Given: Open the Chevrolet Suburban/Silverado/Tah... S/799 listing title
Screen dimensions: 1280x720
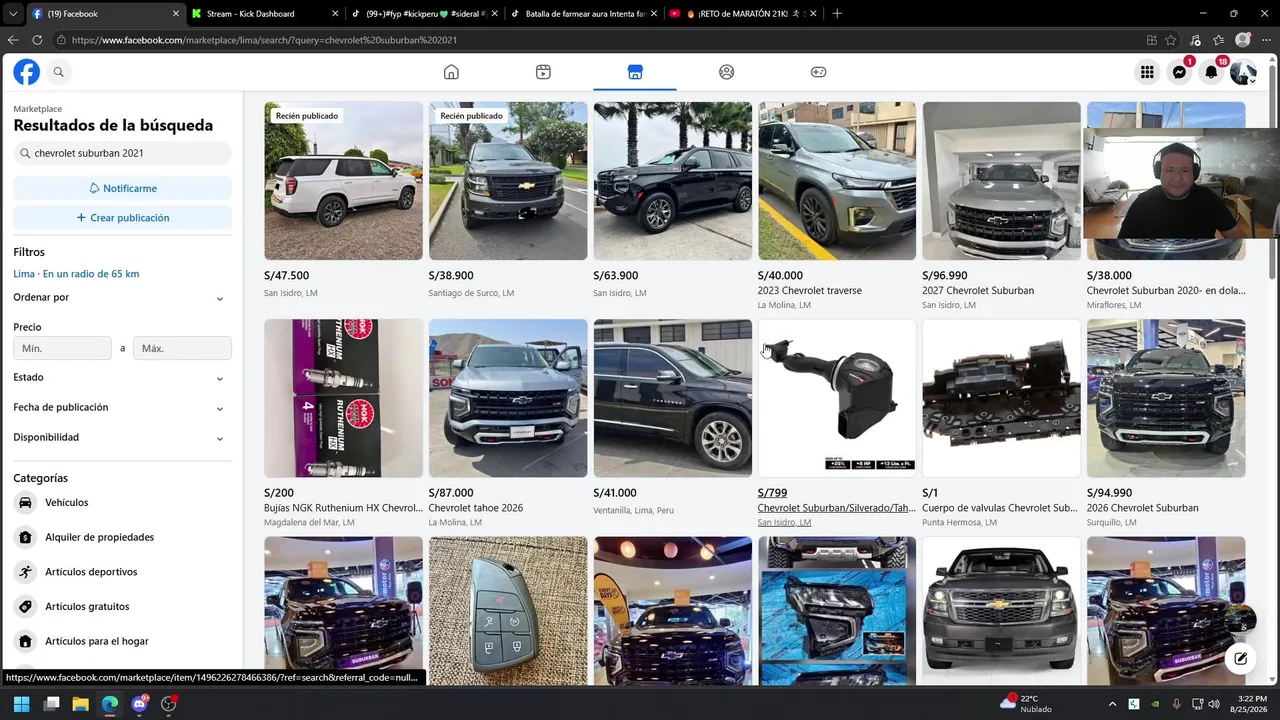Looking at the screenshot, I should (836, 508).
